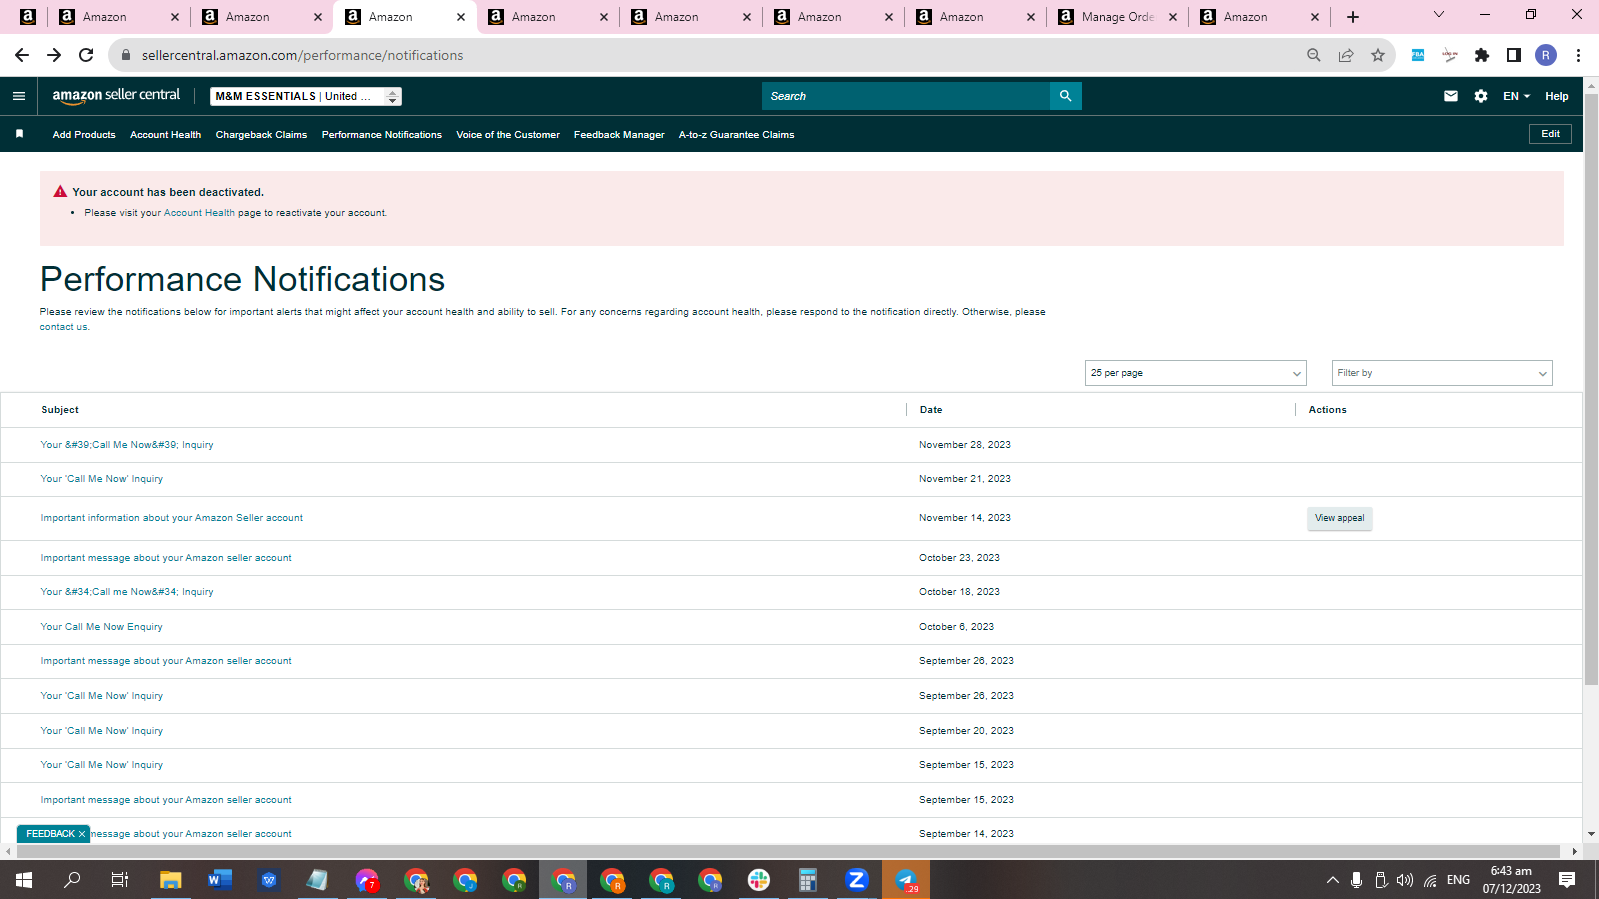Open the volume control in system tray

point(1405,880)
